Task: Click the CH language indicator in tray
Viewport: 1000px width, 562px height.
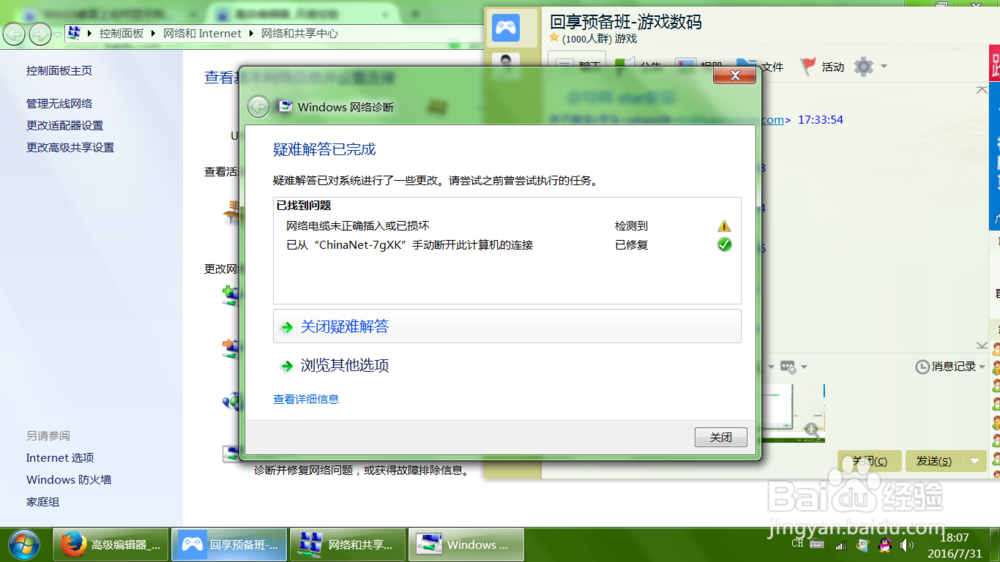Action: pyautogui.click(x=797, y=544)
